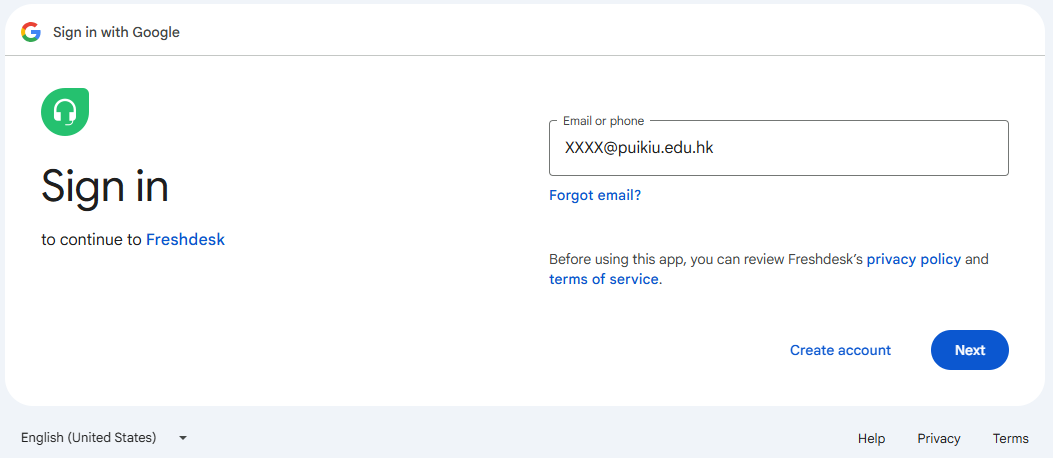Click the Create account button
The width and height of the screenshot is (1053, 458).
pyautogui.click(x=840, y=350)
